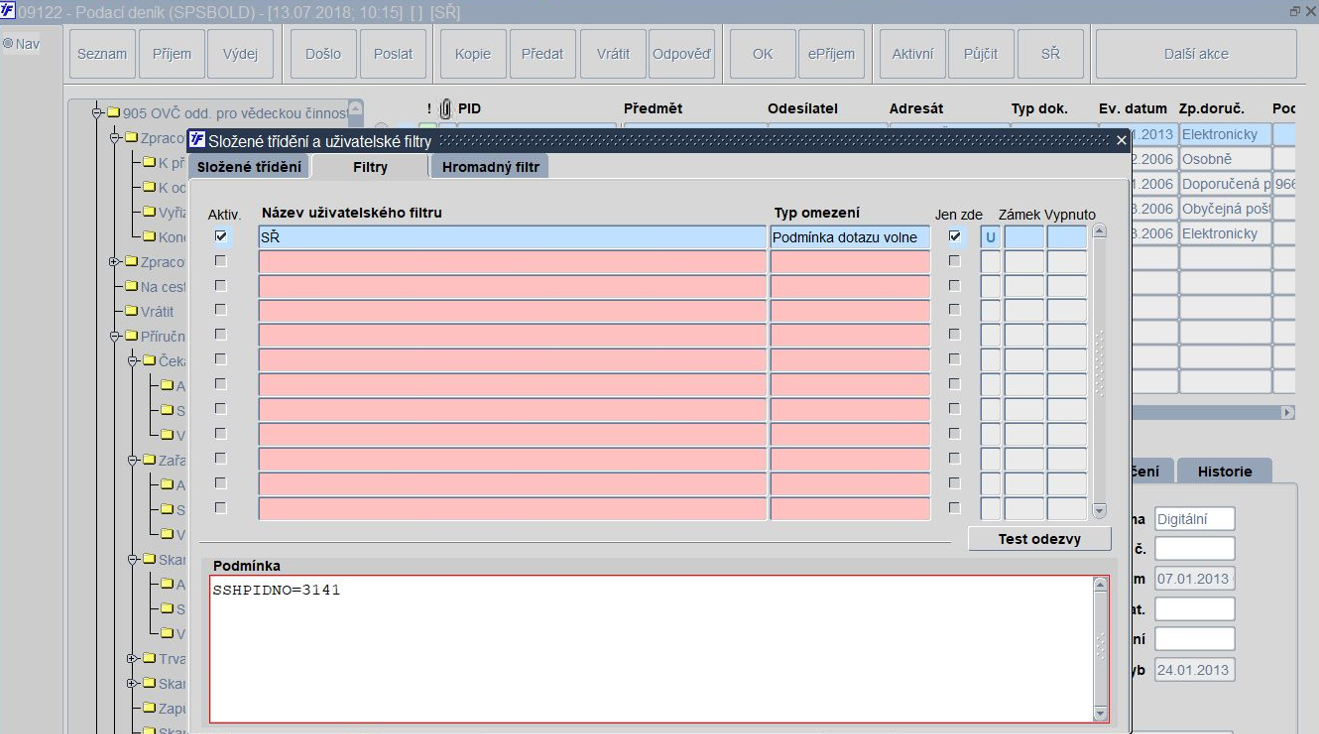Click the dialog's title bar logo icon
The width and height of the screenshot is (1319, 734).
click(197, 140)
